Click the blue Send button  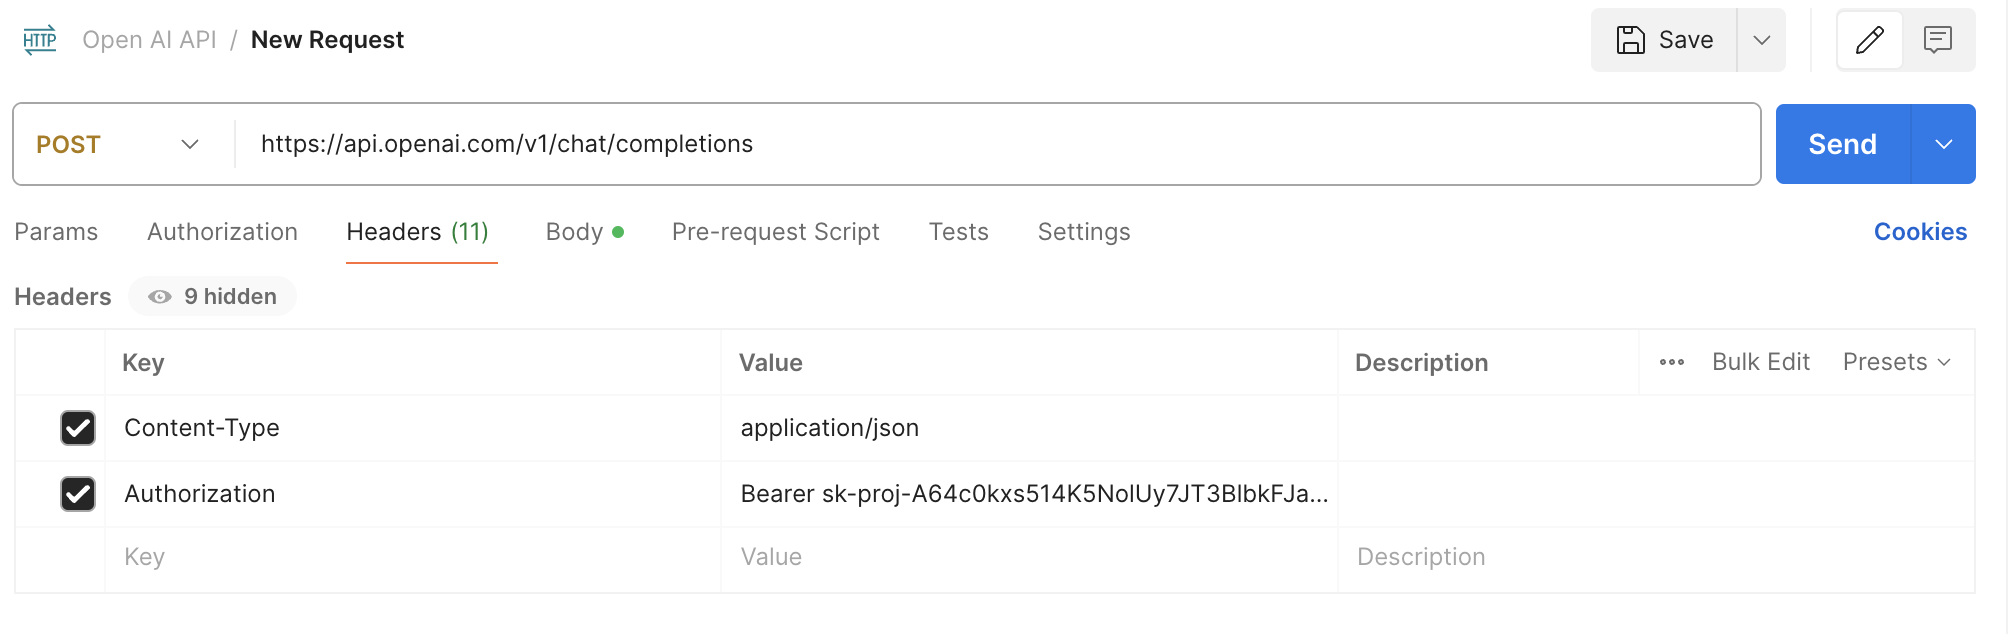[1842, 144]
